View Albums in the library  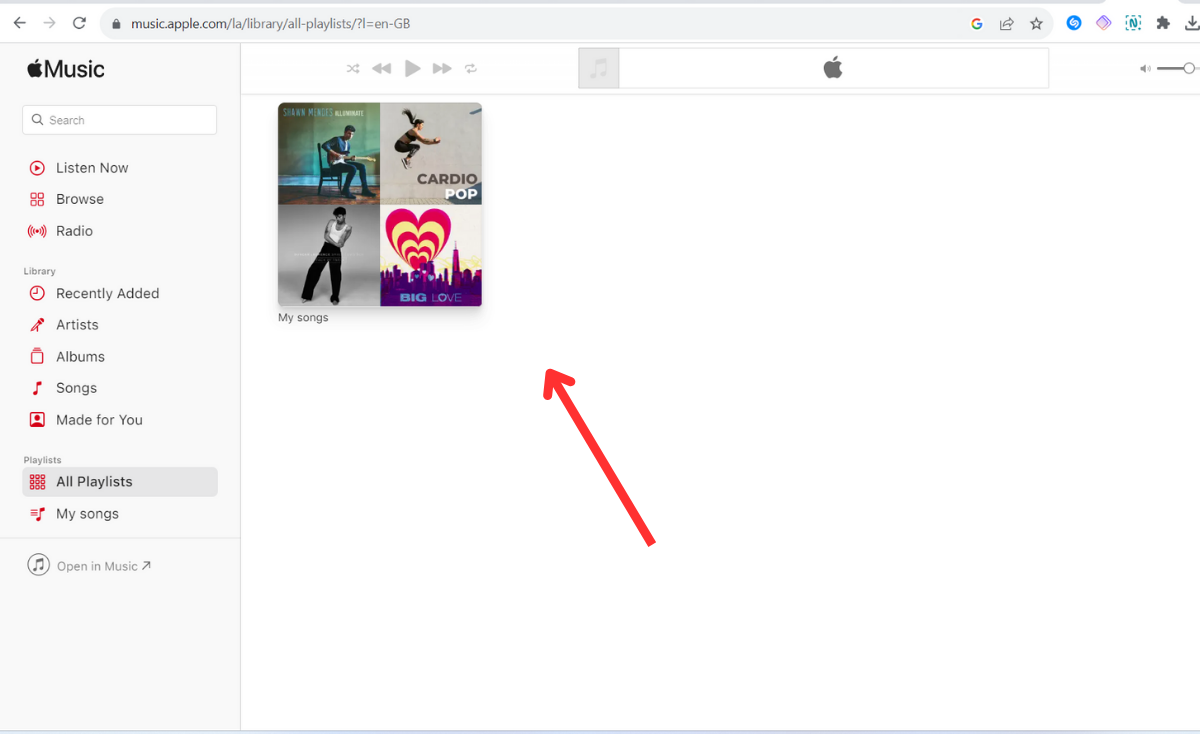pos(80,357)
